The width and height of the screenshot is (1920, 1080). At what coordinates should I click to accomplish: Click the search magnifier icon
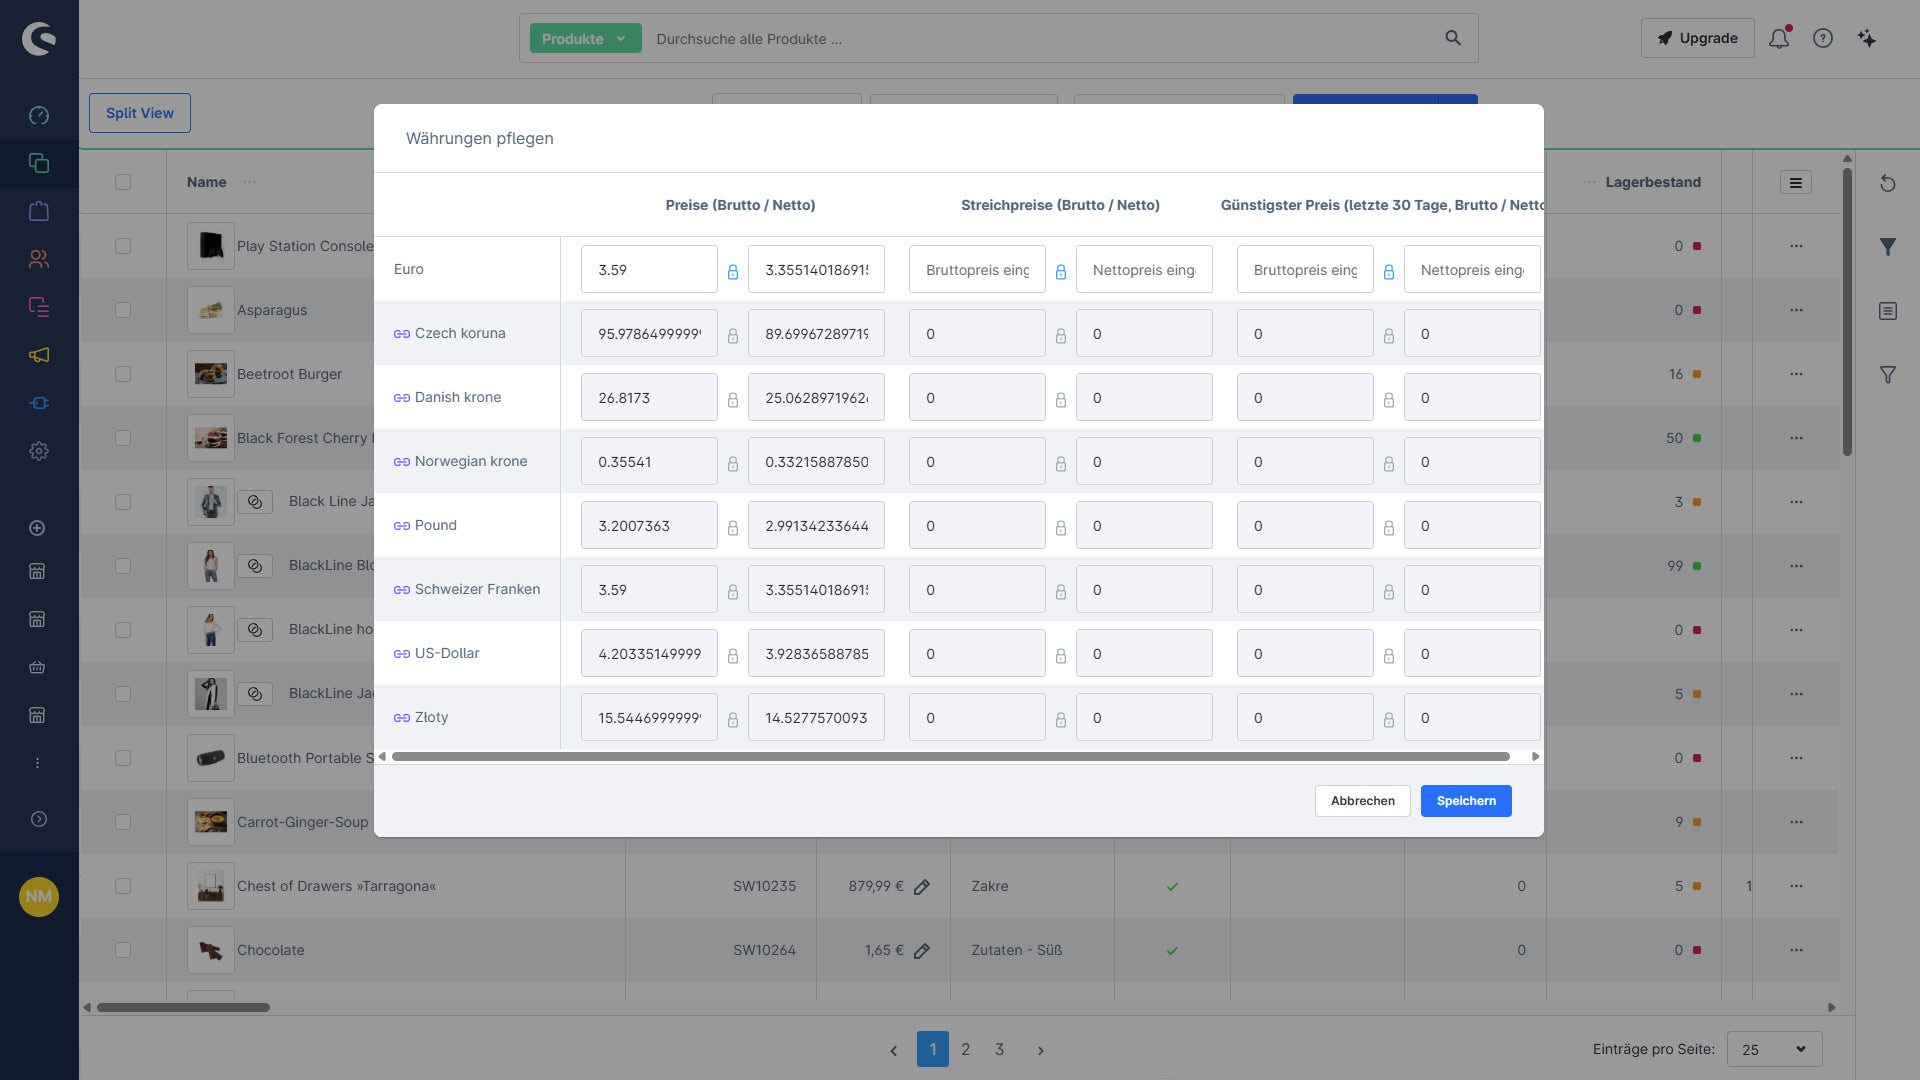[1453, 38]
